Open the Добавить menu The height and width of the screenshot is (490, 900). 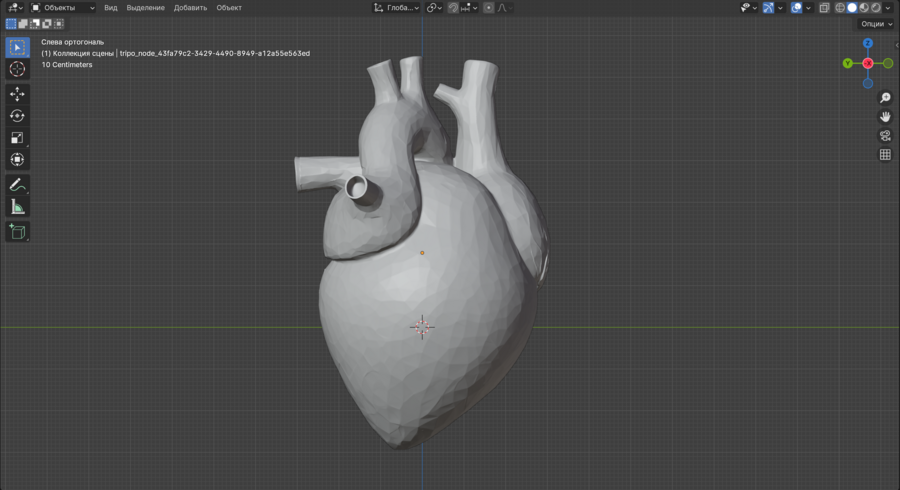coord(190,8)
